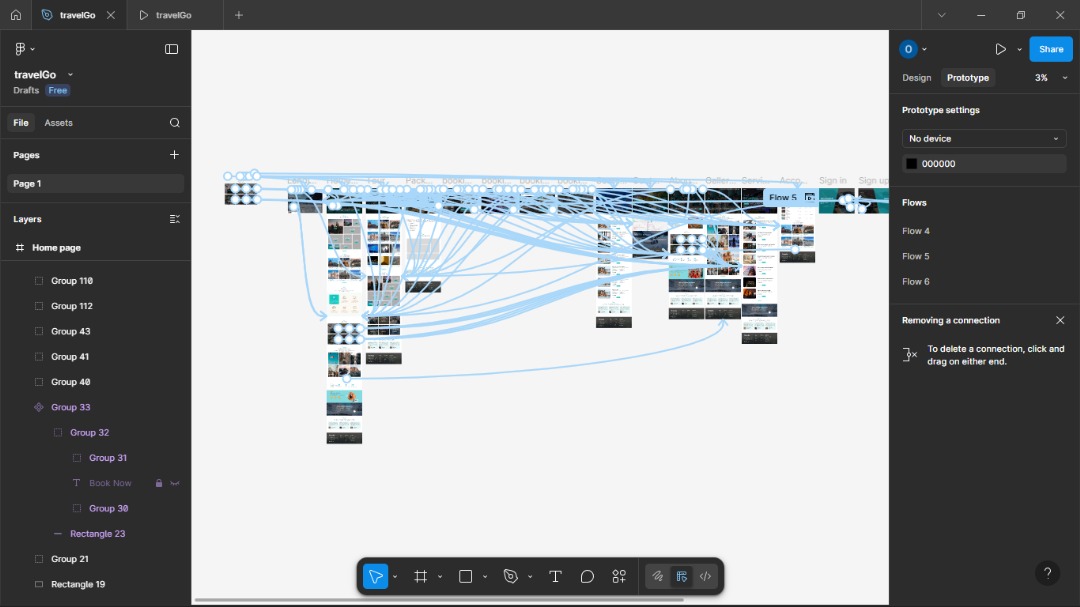The image size is (1080, 607).
Task: Select the Move tool
Action: click(375, 576)
